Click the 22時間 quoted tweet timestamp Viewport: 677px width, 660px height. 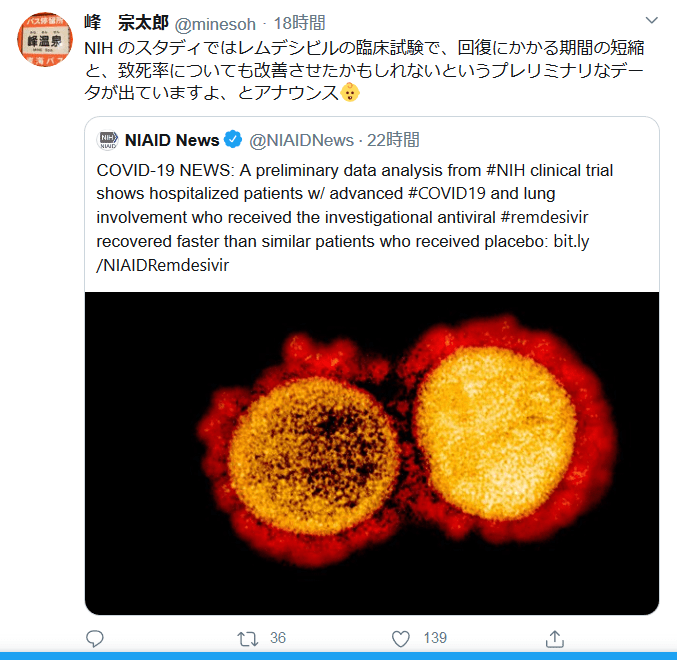393,140
